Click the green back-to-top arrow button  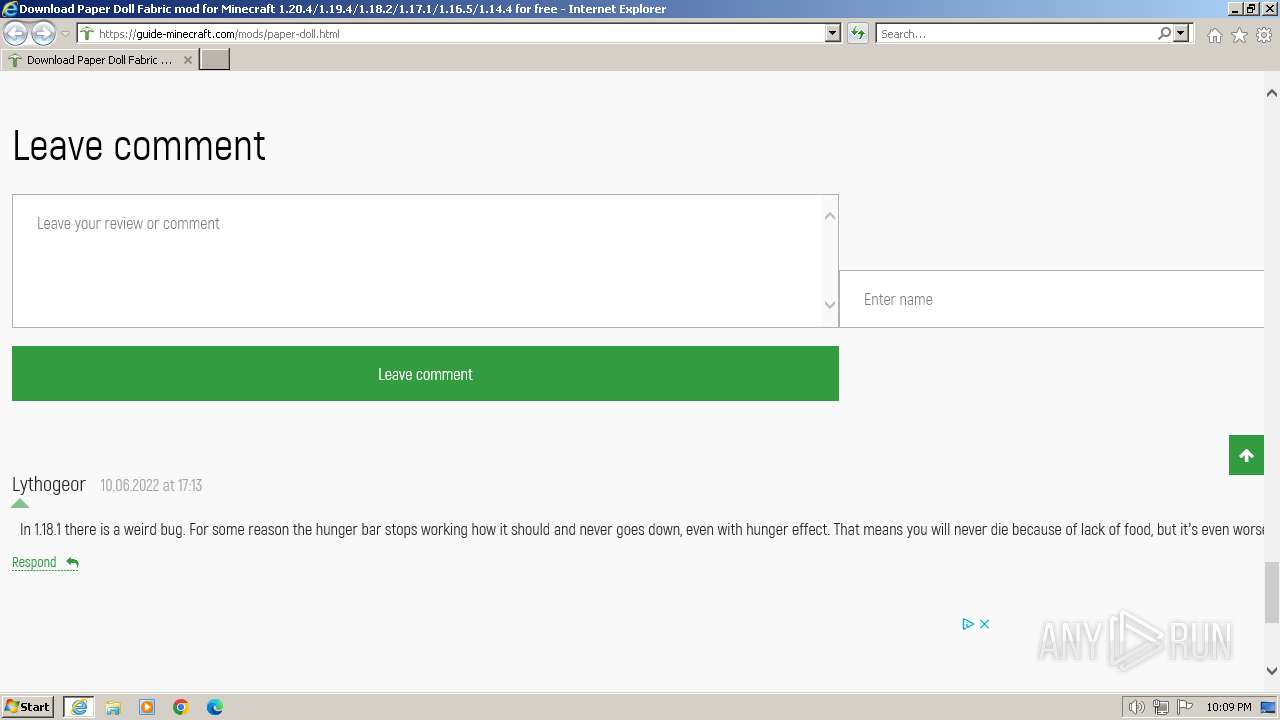[1246, 455]
